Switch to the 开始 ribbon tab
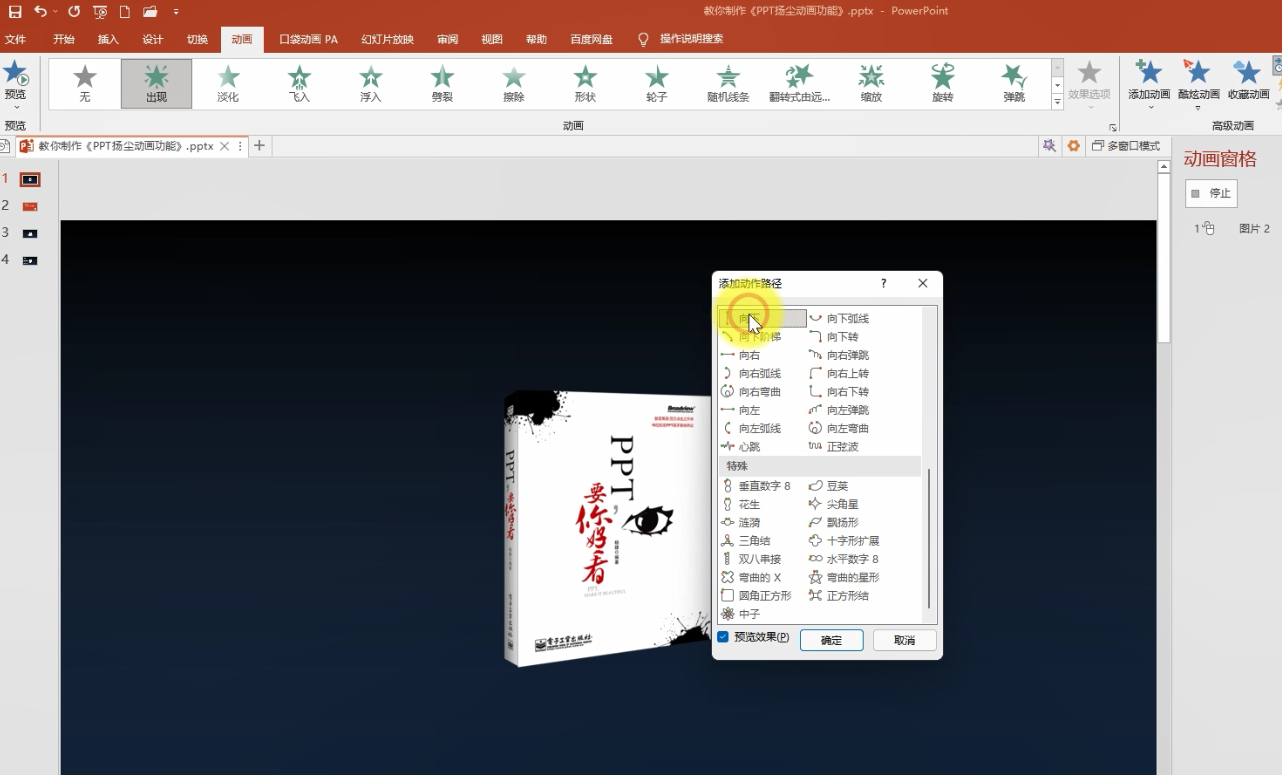The image size is (1282, 775). pyautogui.click(x=64, y=40)
